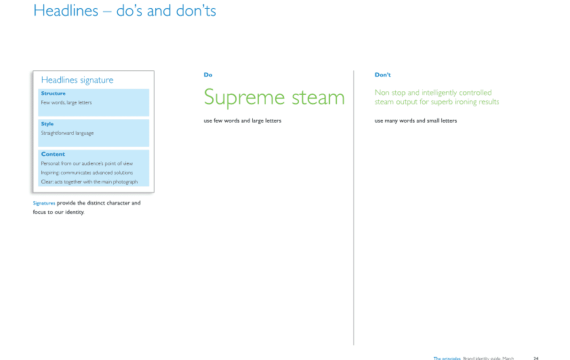Click "Straightforward language" text
Screen dimensions: 570x360
tap(67, 133)
